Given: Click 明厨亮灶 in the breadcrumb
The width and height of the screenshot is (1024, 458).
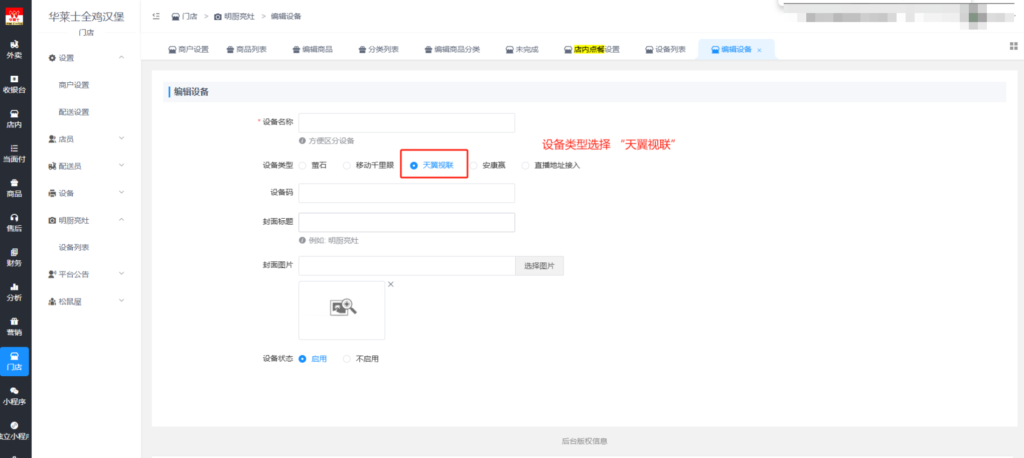Looking at the screenshot, I should [234, 16].
